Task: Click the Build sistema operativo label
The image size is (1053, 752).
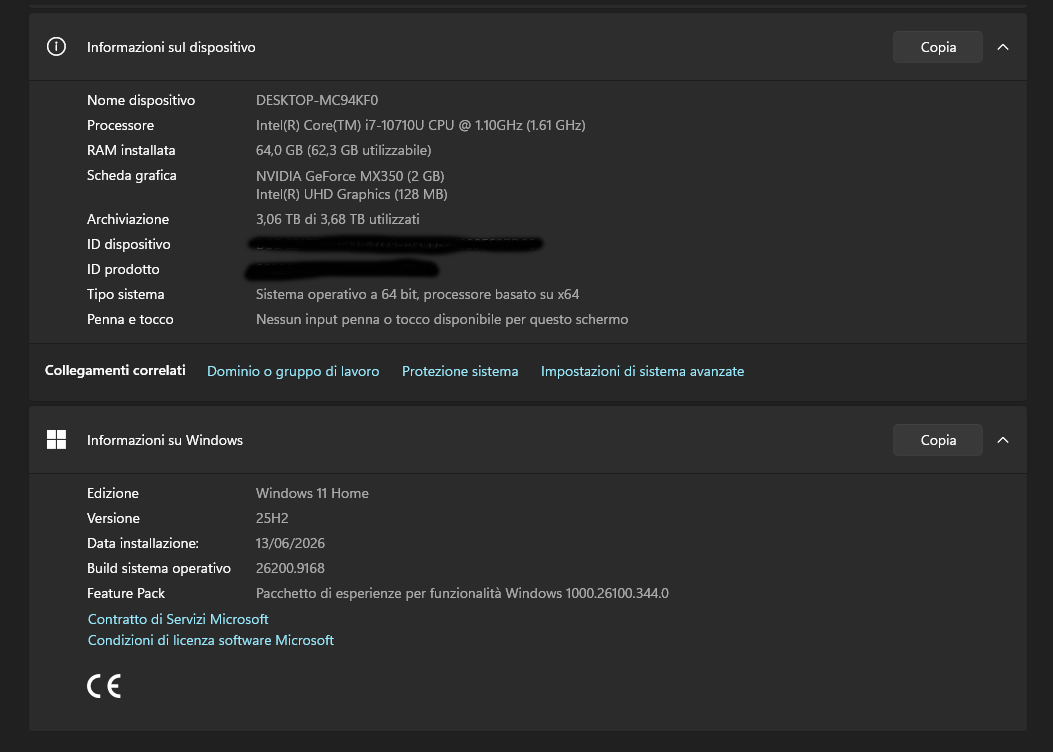Action: [x=158, y=568]
